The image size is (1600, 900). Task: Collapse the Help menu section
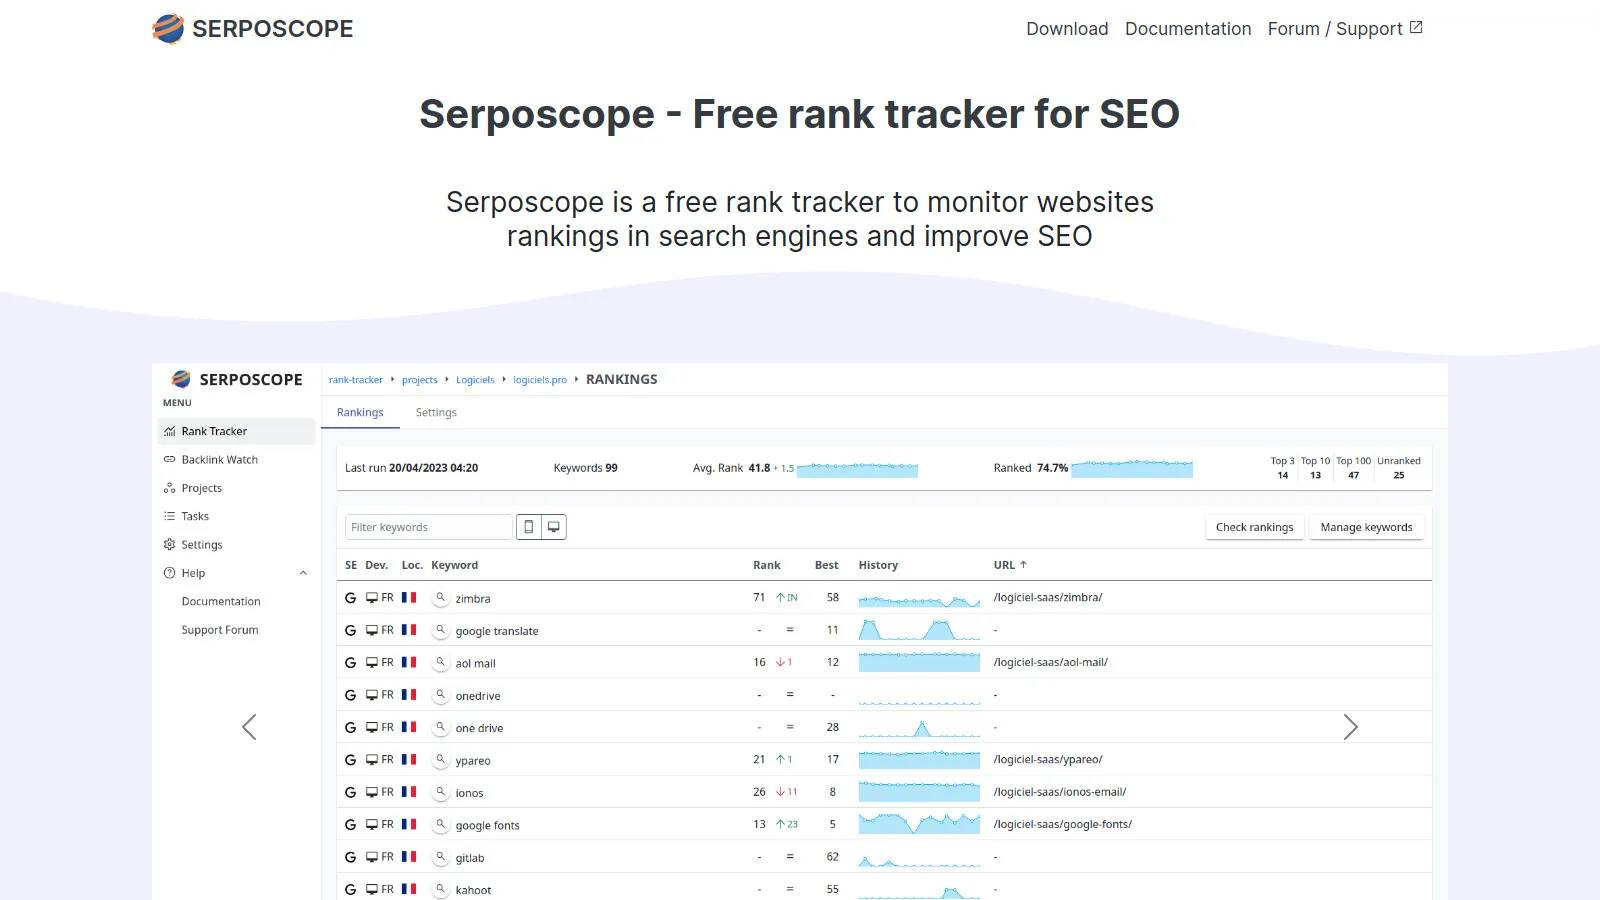[x=304, y=572]
